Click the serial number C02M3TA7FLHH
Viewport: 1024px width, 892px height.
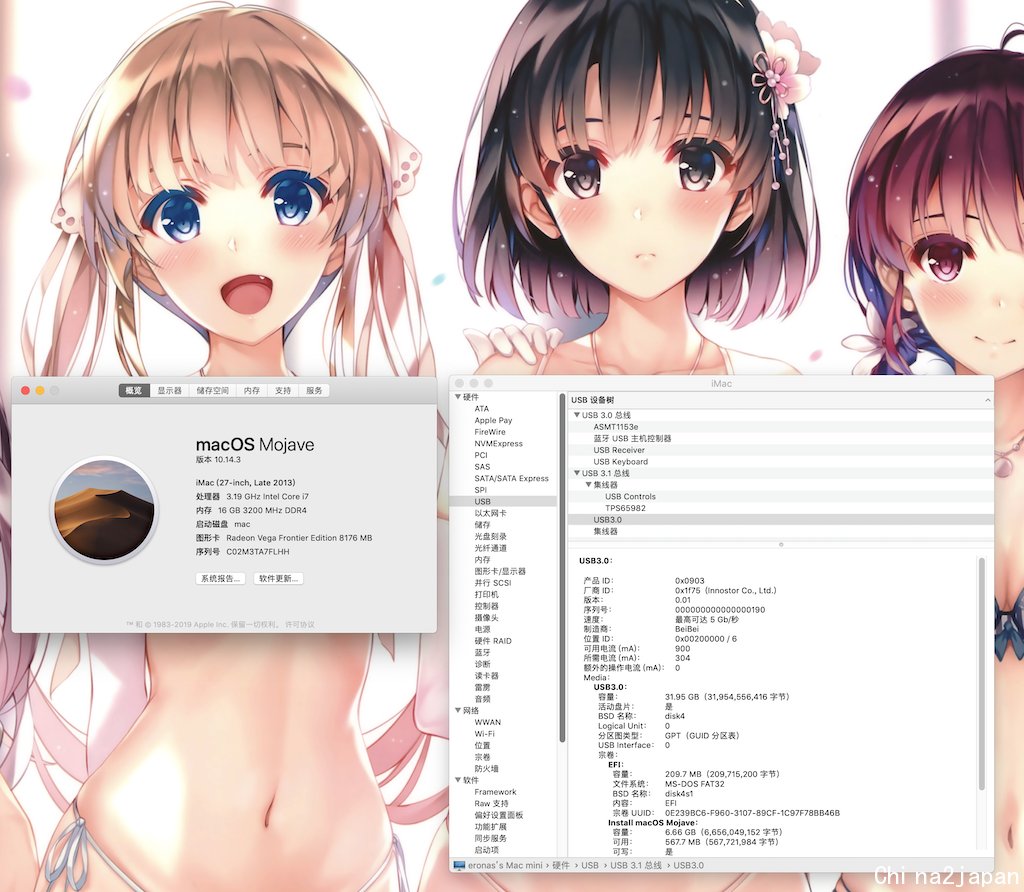[x=257, y=552]
